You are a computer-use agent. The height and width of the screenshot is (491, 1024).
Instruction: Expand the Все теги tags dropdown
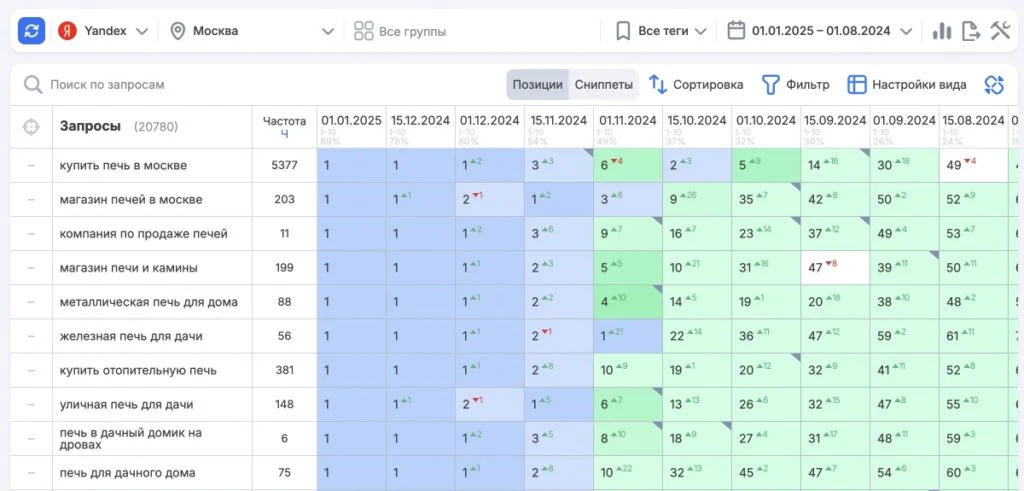click(662, 31)
